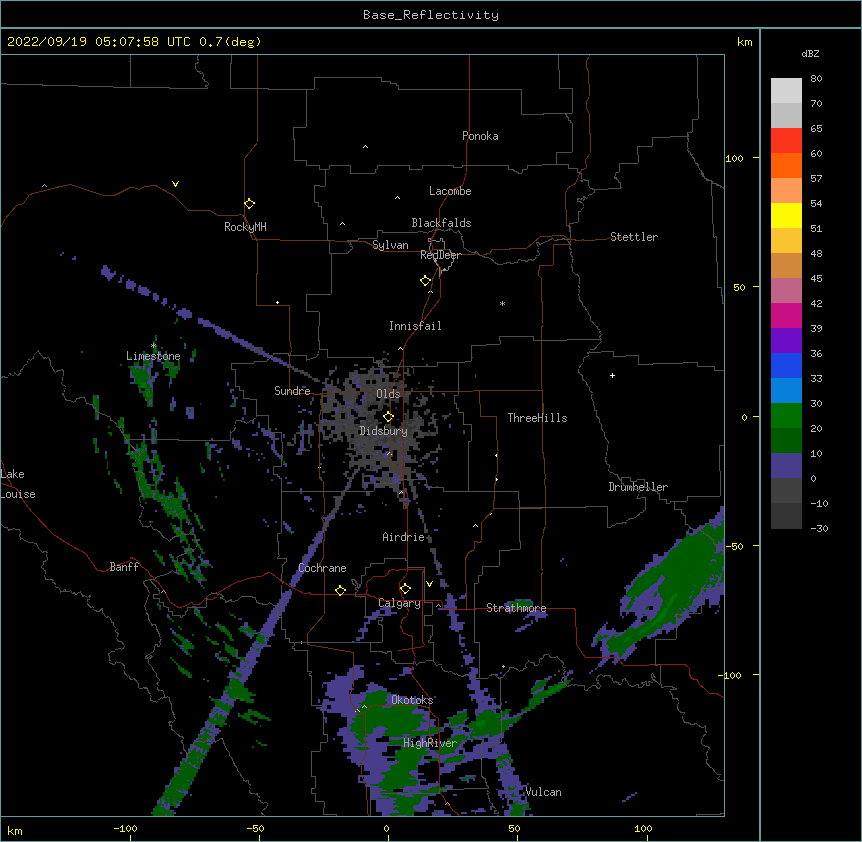
Task: Click yellow V marker east of Calgary
Action: tap(429, 584)
